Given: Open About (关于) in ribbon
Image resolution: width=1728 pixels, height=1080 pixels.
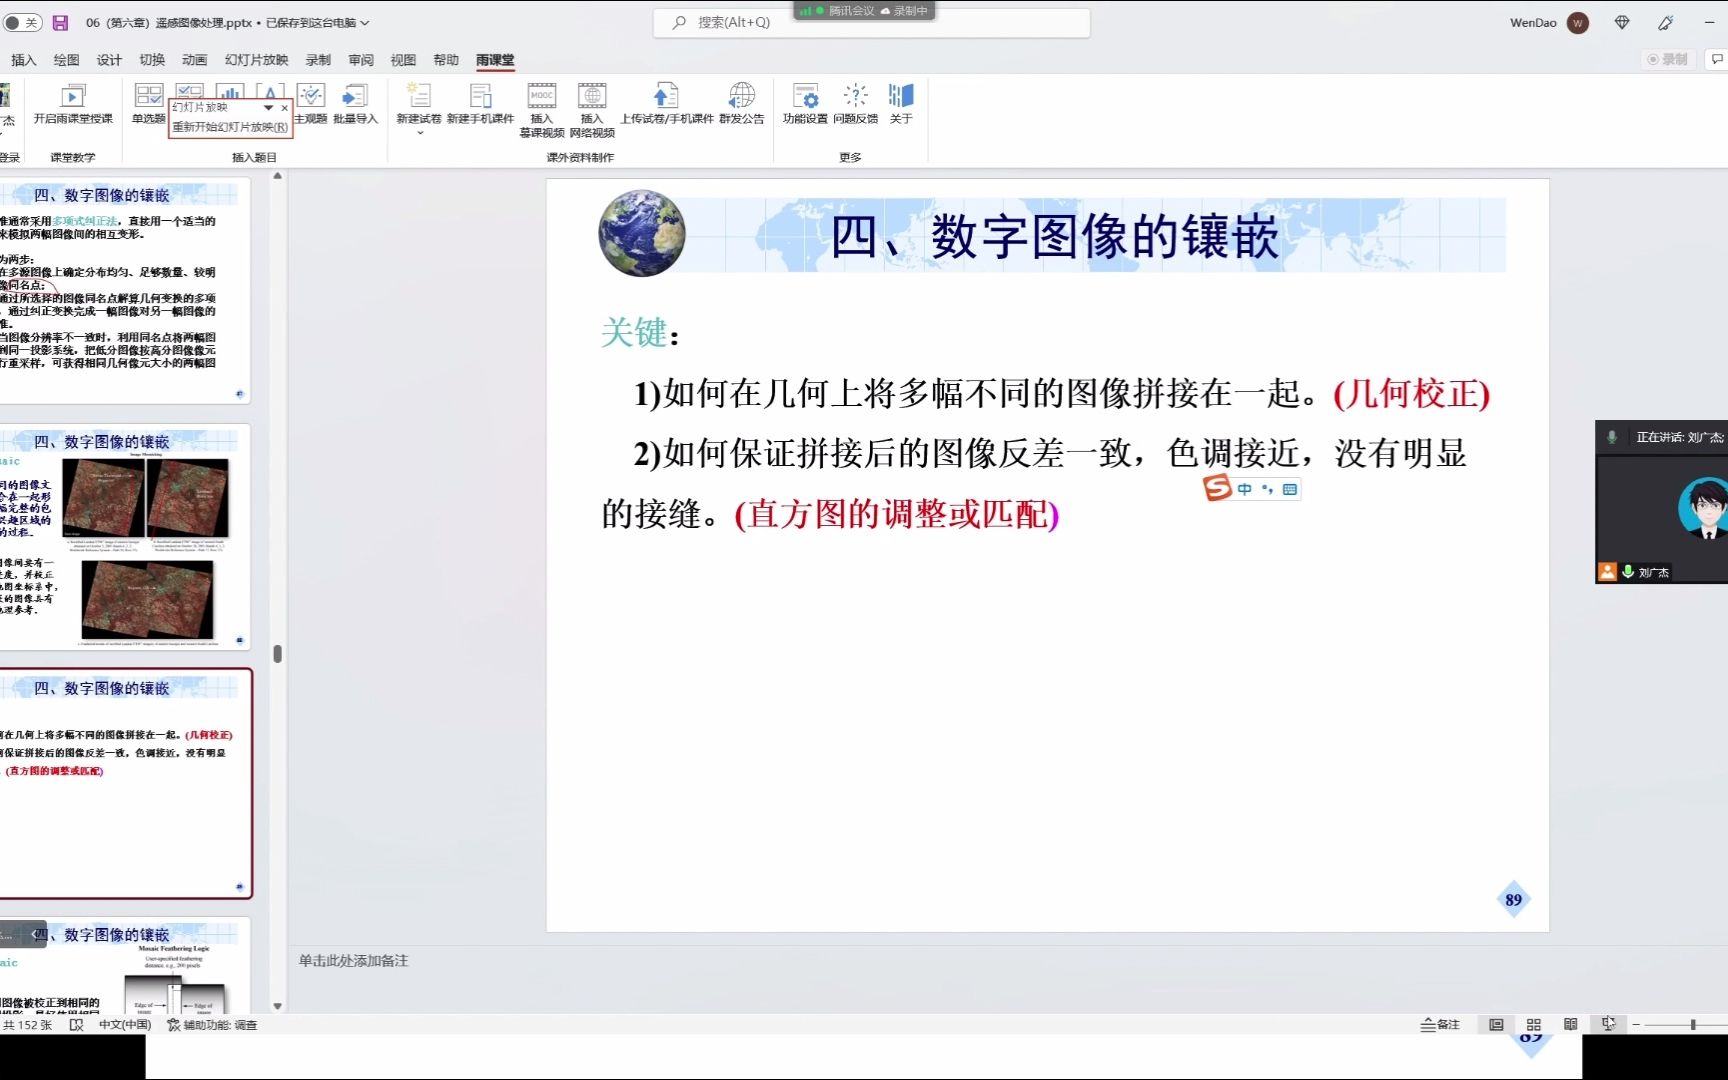Looking at the screenshot, I should [901, 104].
